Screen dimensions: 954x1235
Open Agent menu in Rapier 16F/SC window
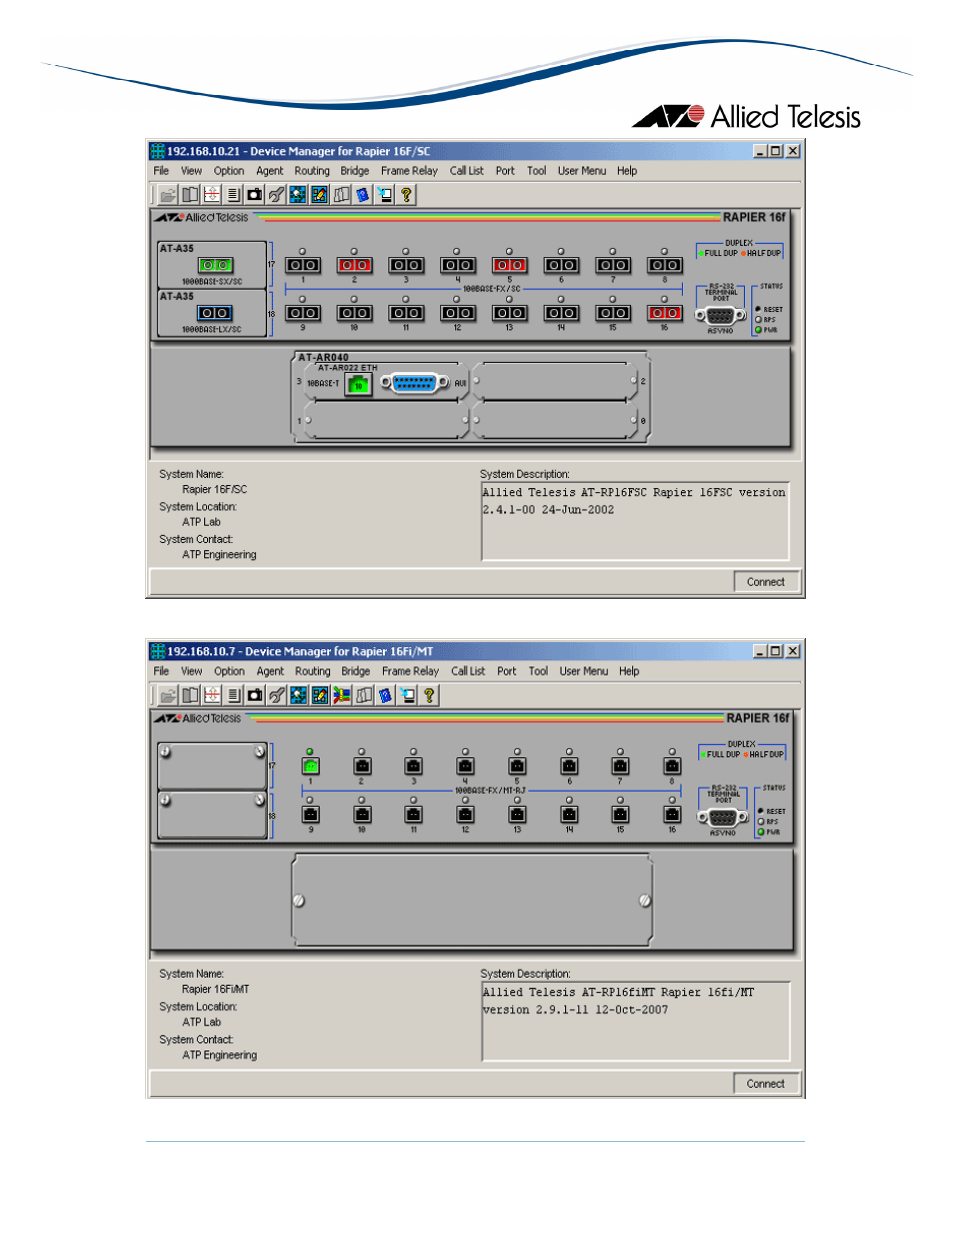270,171
